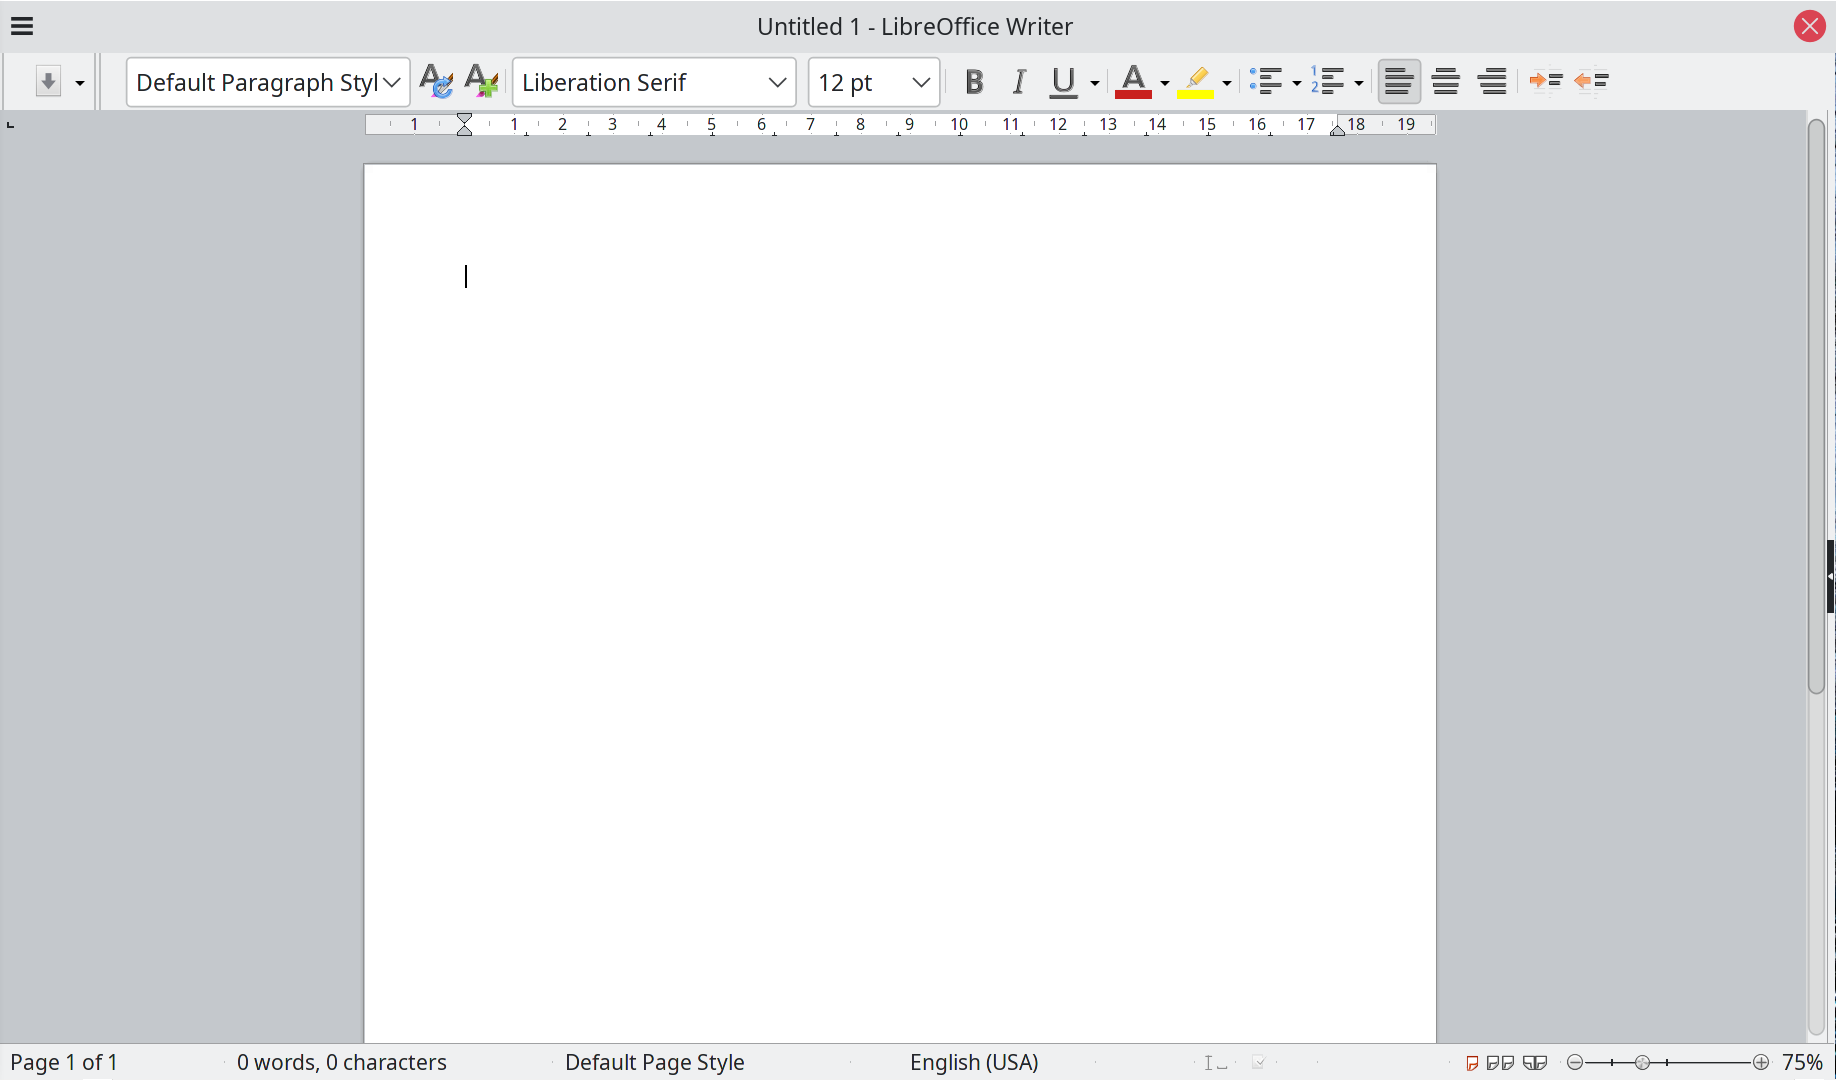This screenshot has height=1080, width=1836.
Task: Click the Decrease Indent icon
Action: coord(1592,82)
